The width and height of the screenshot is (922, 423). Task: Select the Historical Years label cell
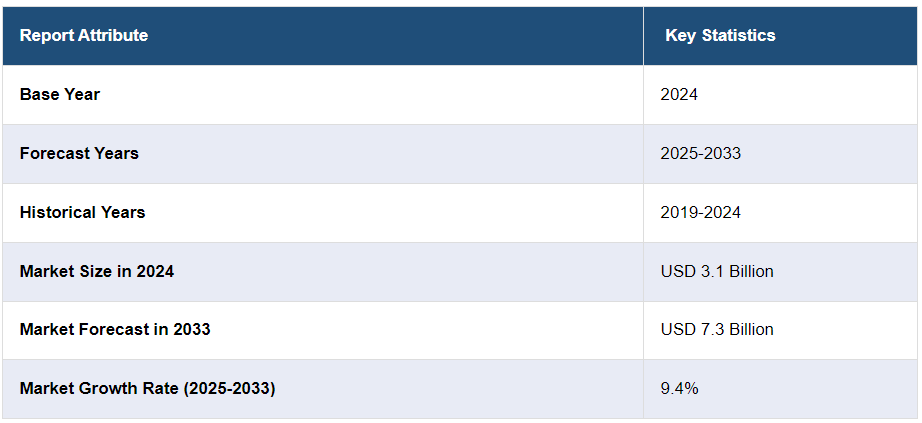point(82,212)
